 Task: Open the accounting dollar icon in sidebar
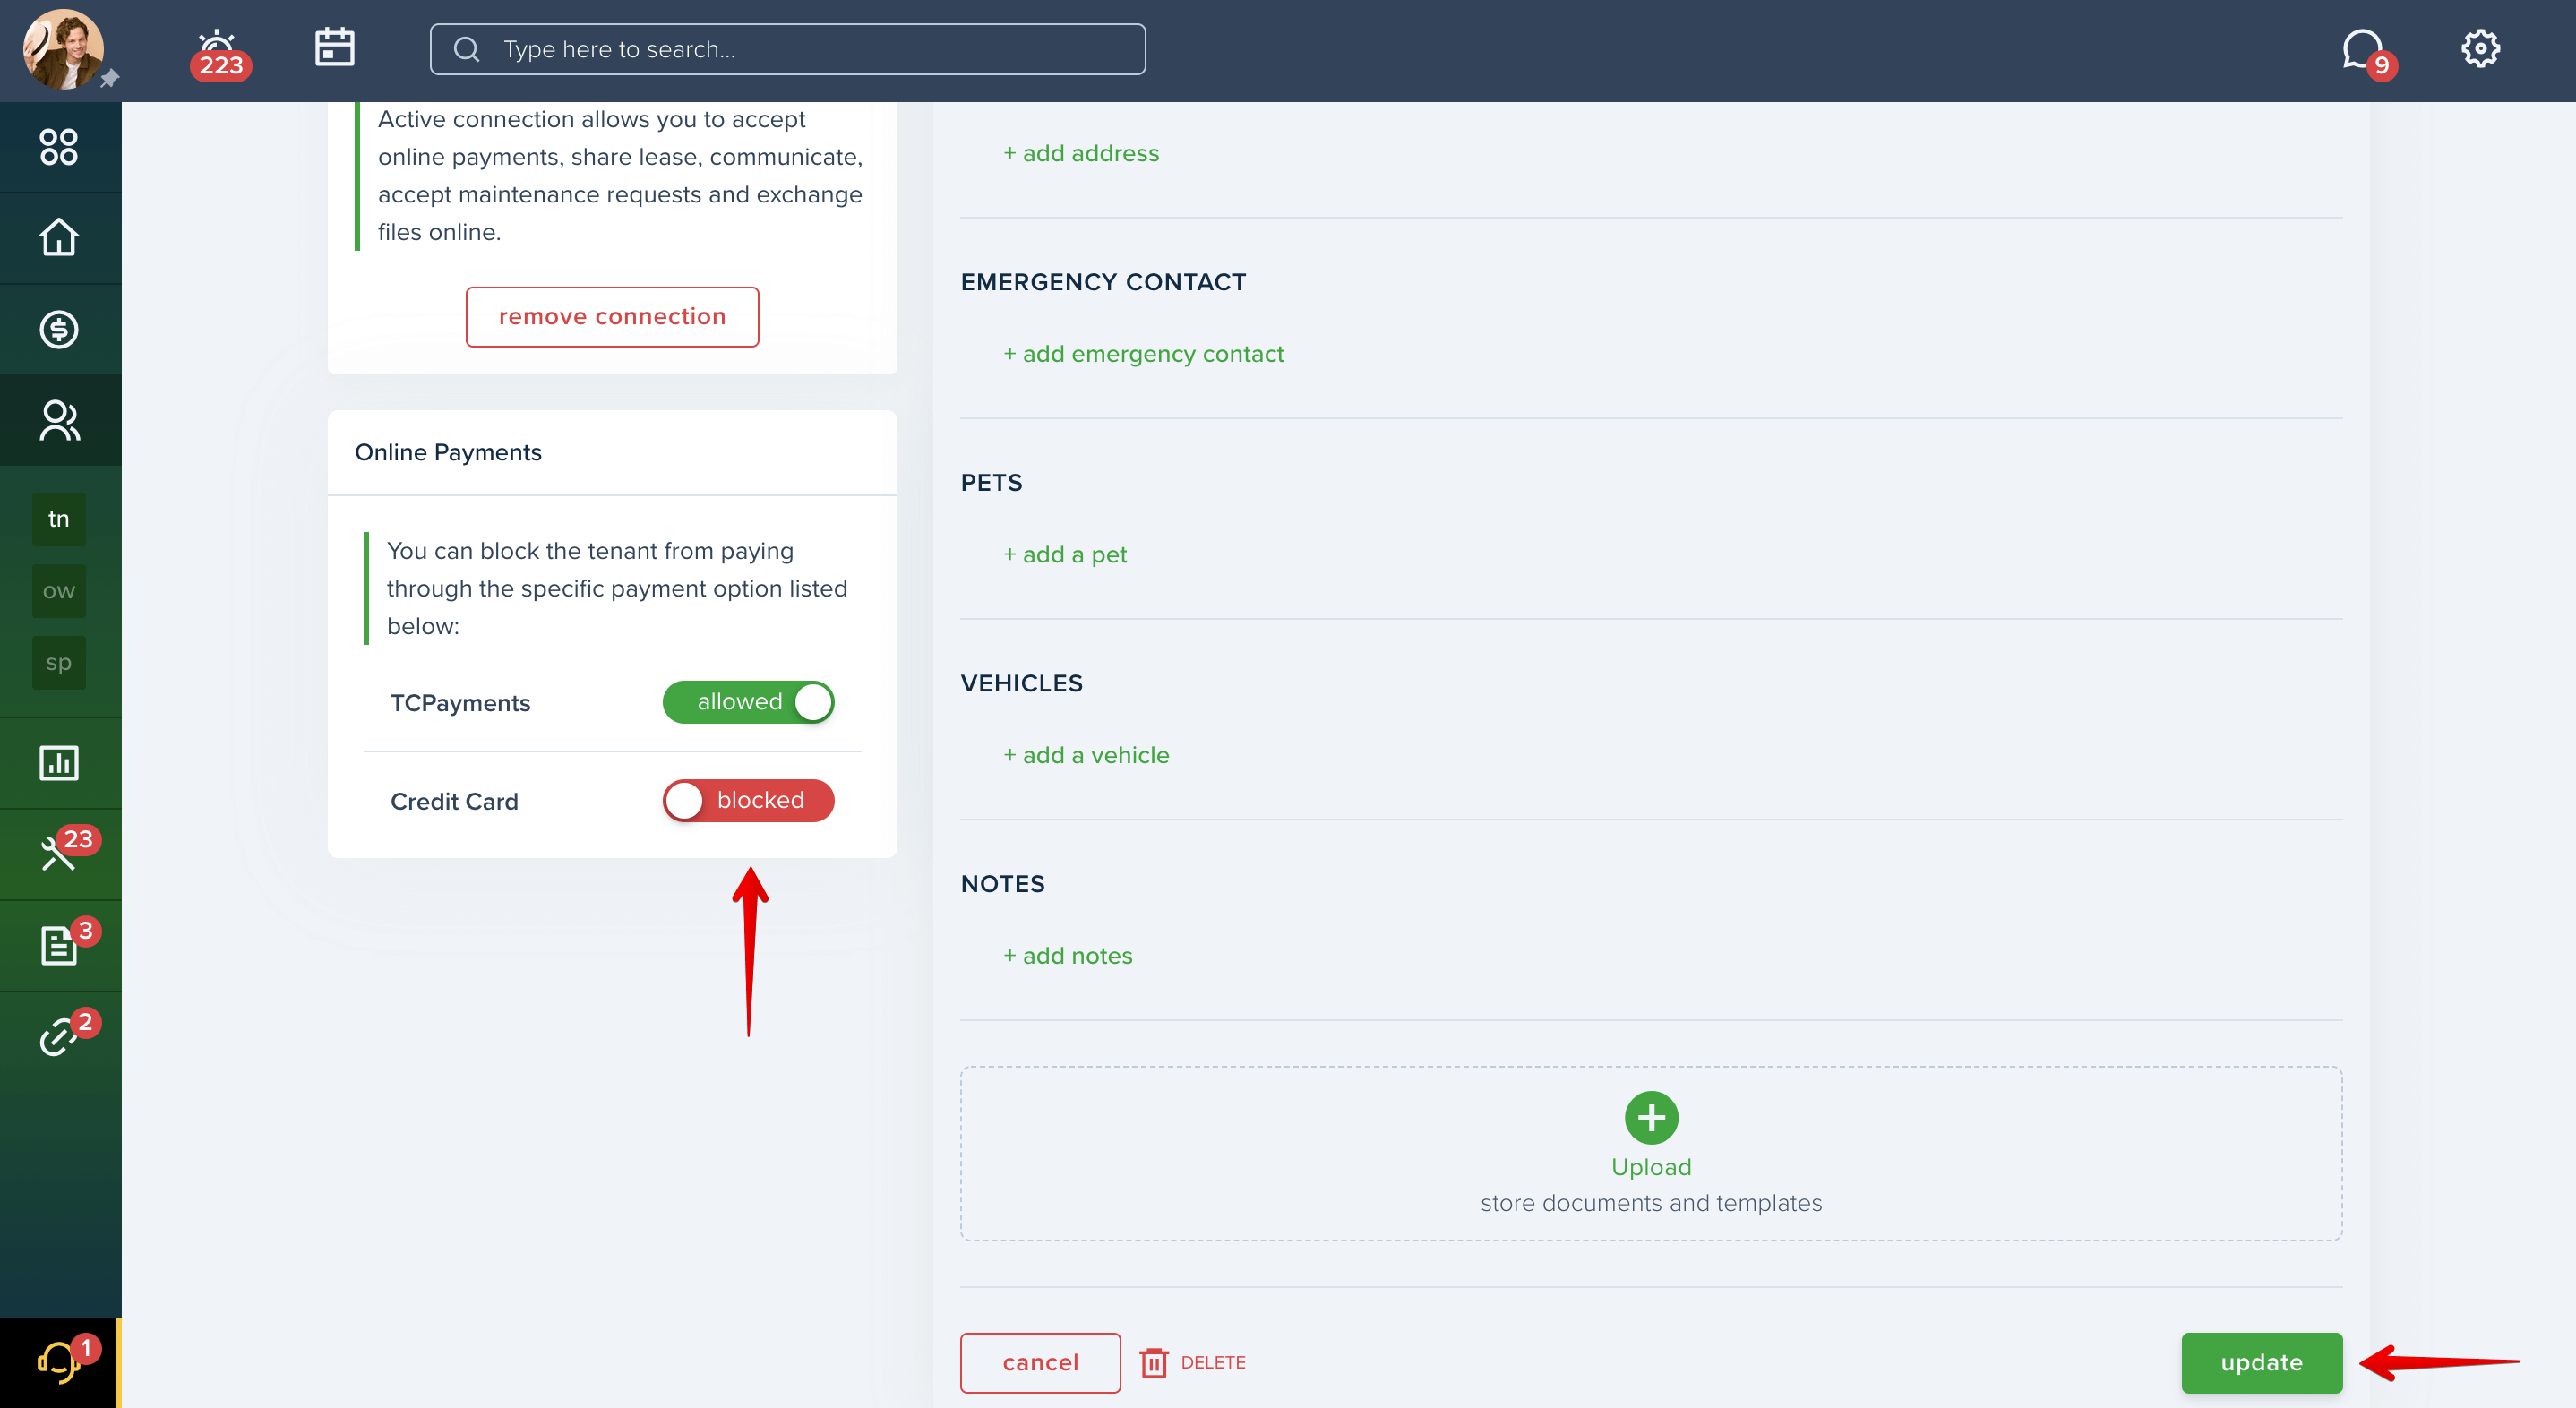pyautogui.click(x=59, y=329)
